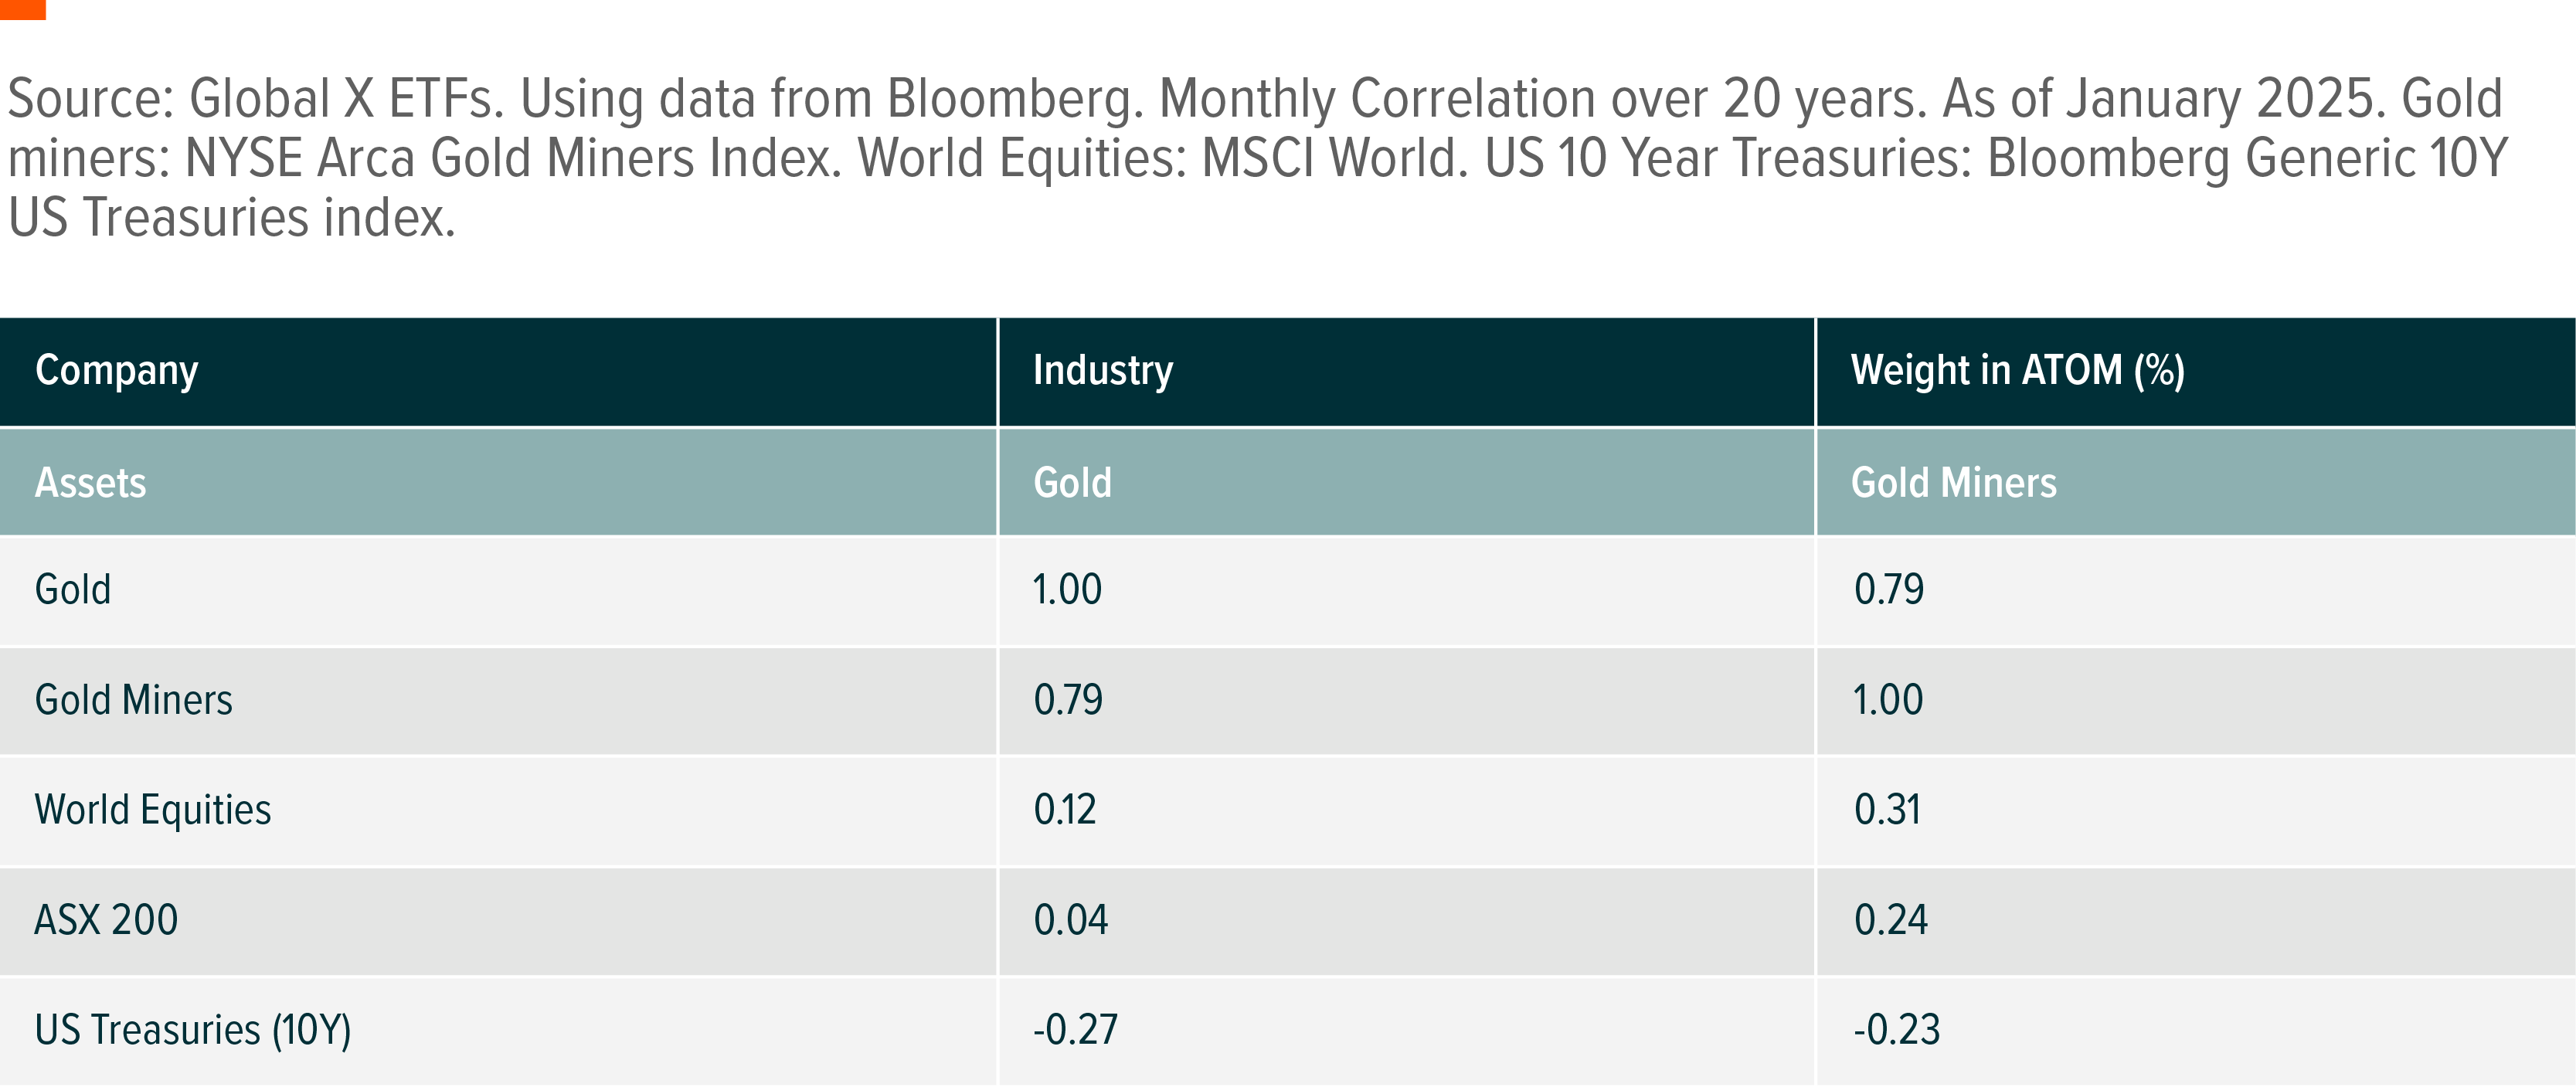Click the Gold Miners row label
Screen dimensions: 2576x1087
[133, 700]
